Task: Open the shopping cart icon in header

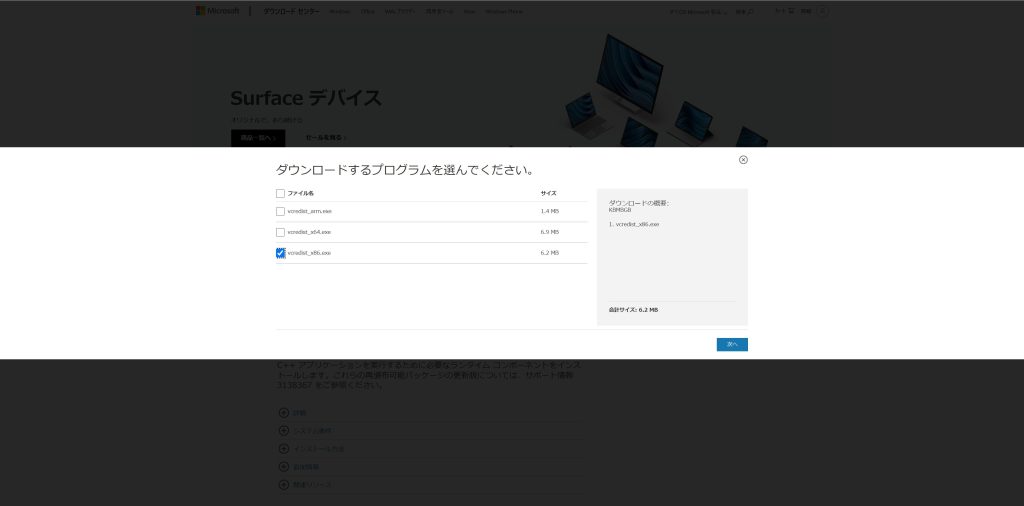Action: tap(791, 11)
